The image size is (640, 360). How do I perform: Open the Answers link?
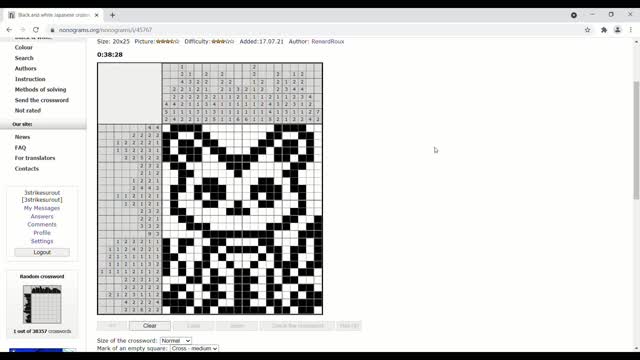click(42, 217)
